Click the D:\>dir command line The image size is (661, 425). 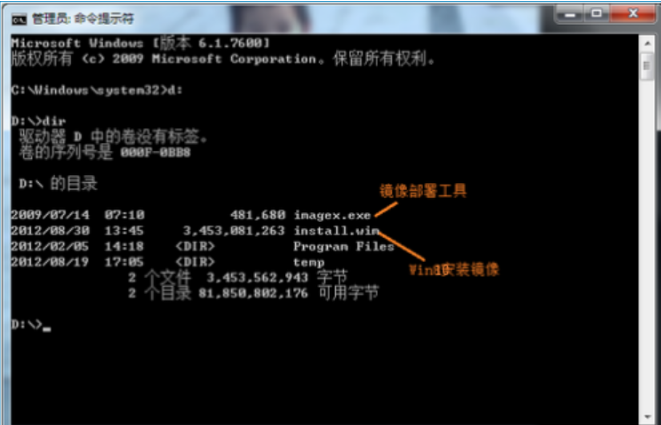[x=38, y=122]
